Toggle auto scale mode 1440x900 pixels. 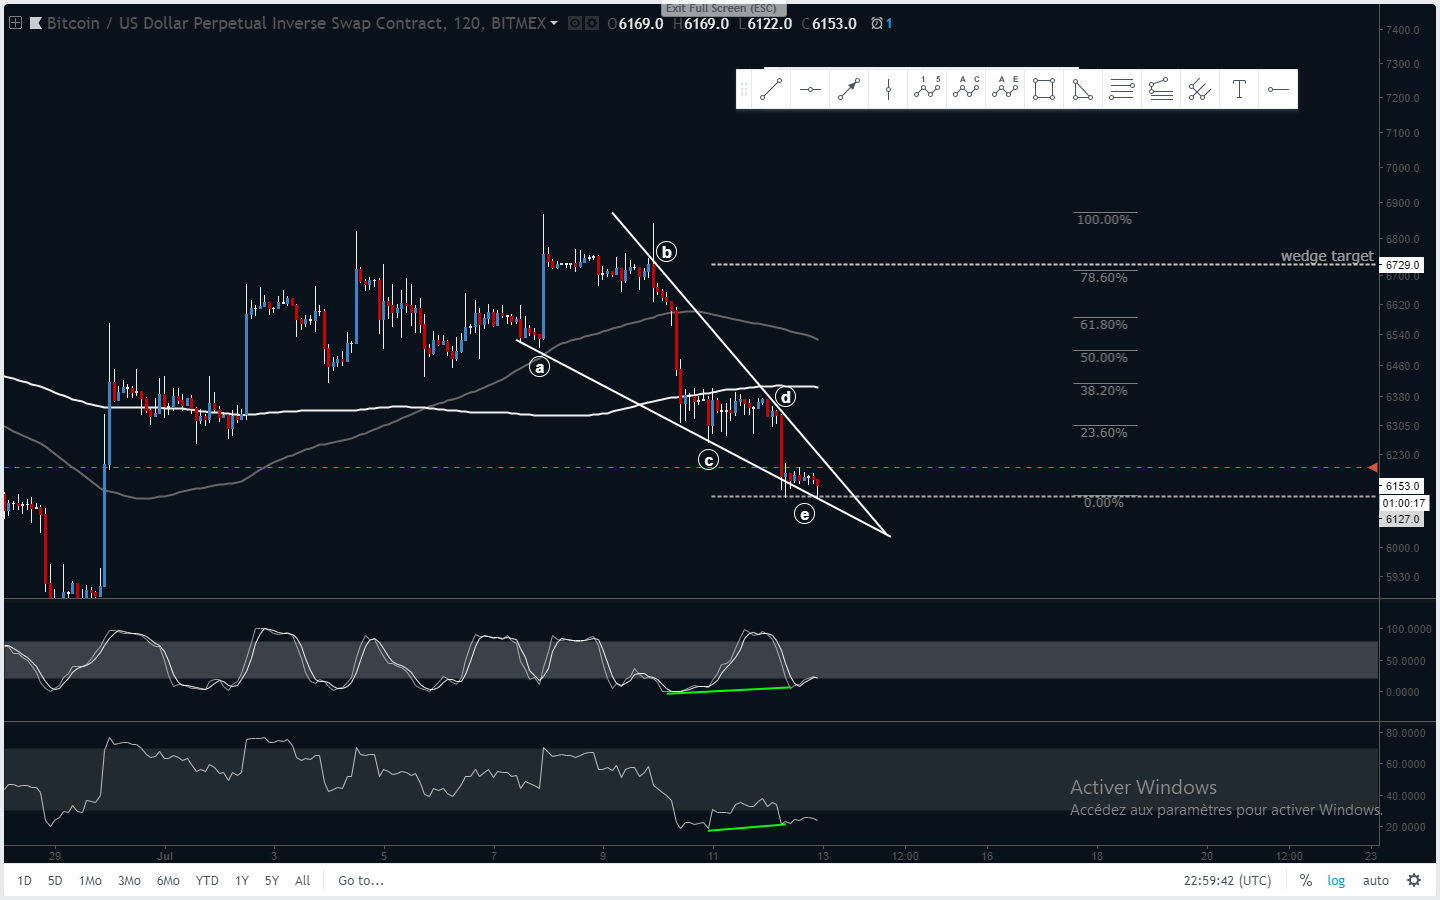coord(1376,881)
